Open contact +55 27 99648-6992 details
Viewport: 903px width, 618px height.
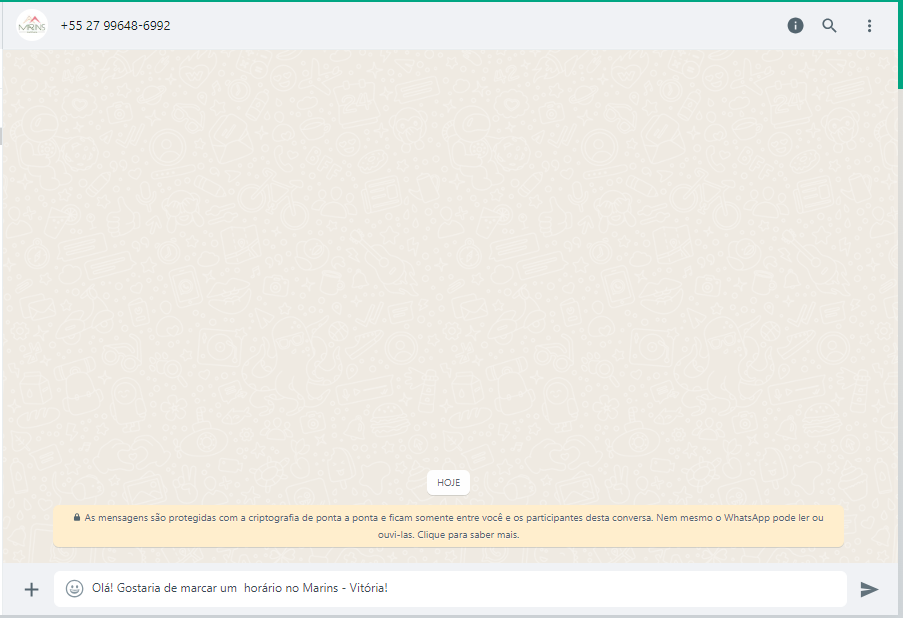pos(115,26)
